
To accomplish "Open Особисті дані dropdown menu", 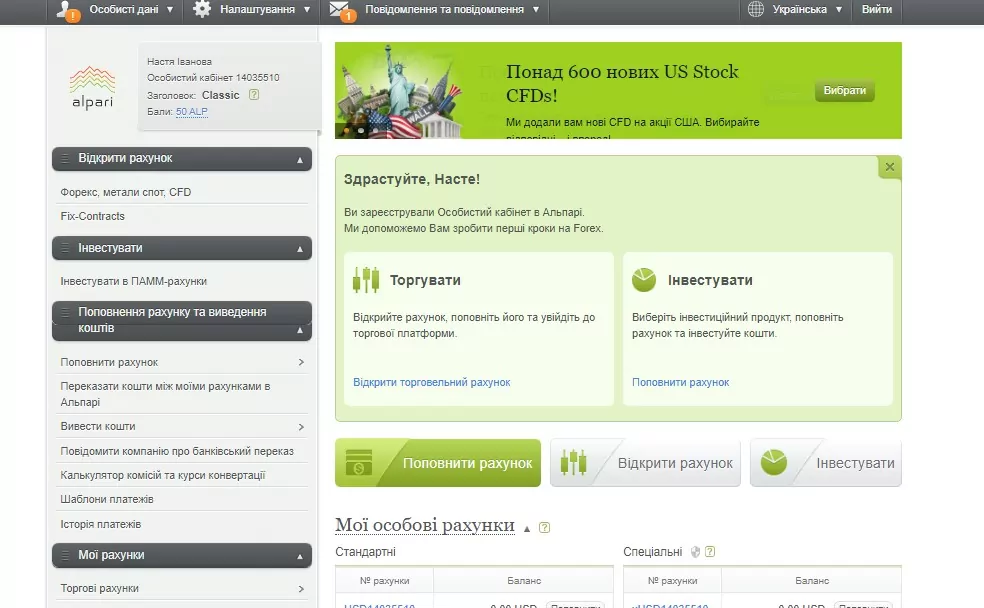I will 132,9.
